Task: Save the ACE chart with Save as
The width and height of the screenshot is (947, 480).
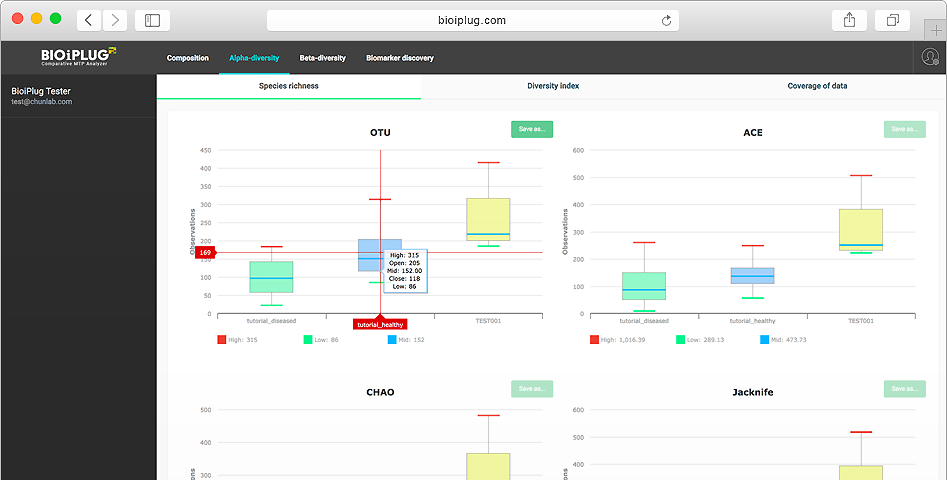Action: (905, 129)
